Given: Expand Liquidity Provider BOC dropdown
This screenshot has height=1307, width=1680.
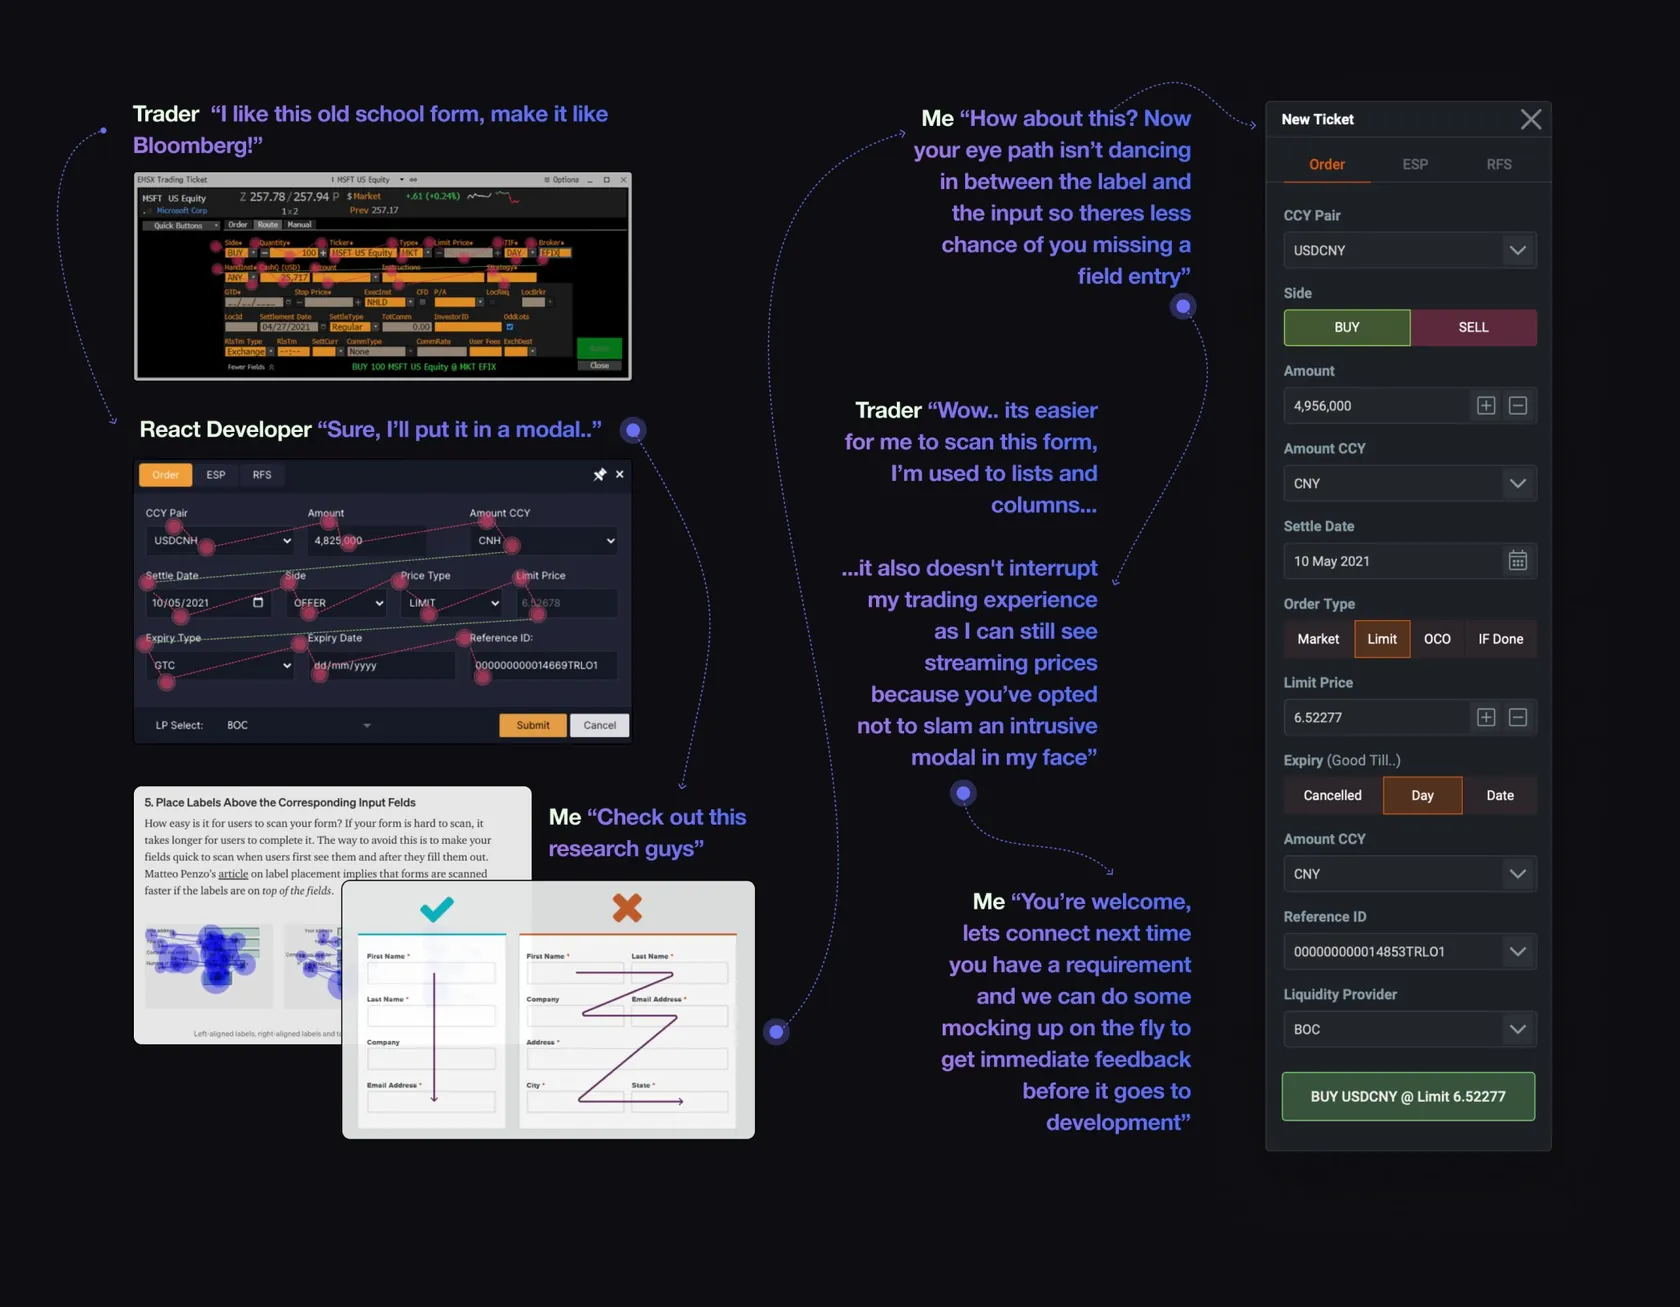Looking at the screenshot, I should click(x=1410, y=1029).
